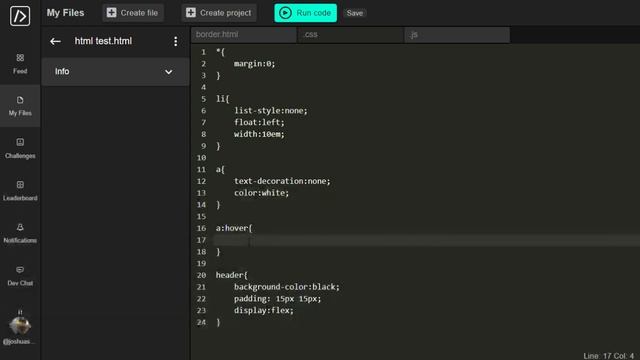640x360 pixels.
Task: Open the three-dot file options menu
Action: [x=176, y=41]
